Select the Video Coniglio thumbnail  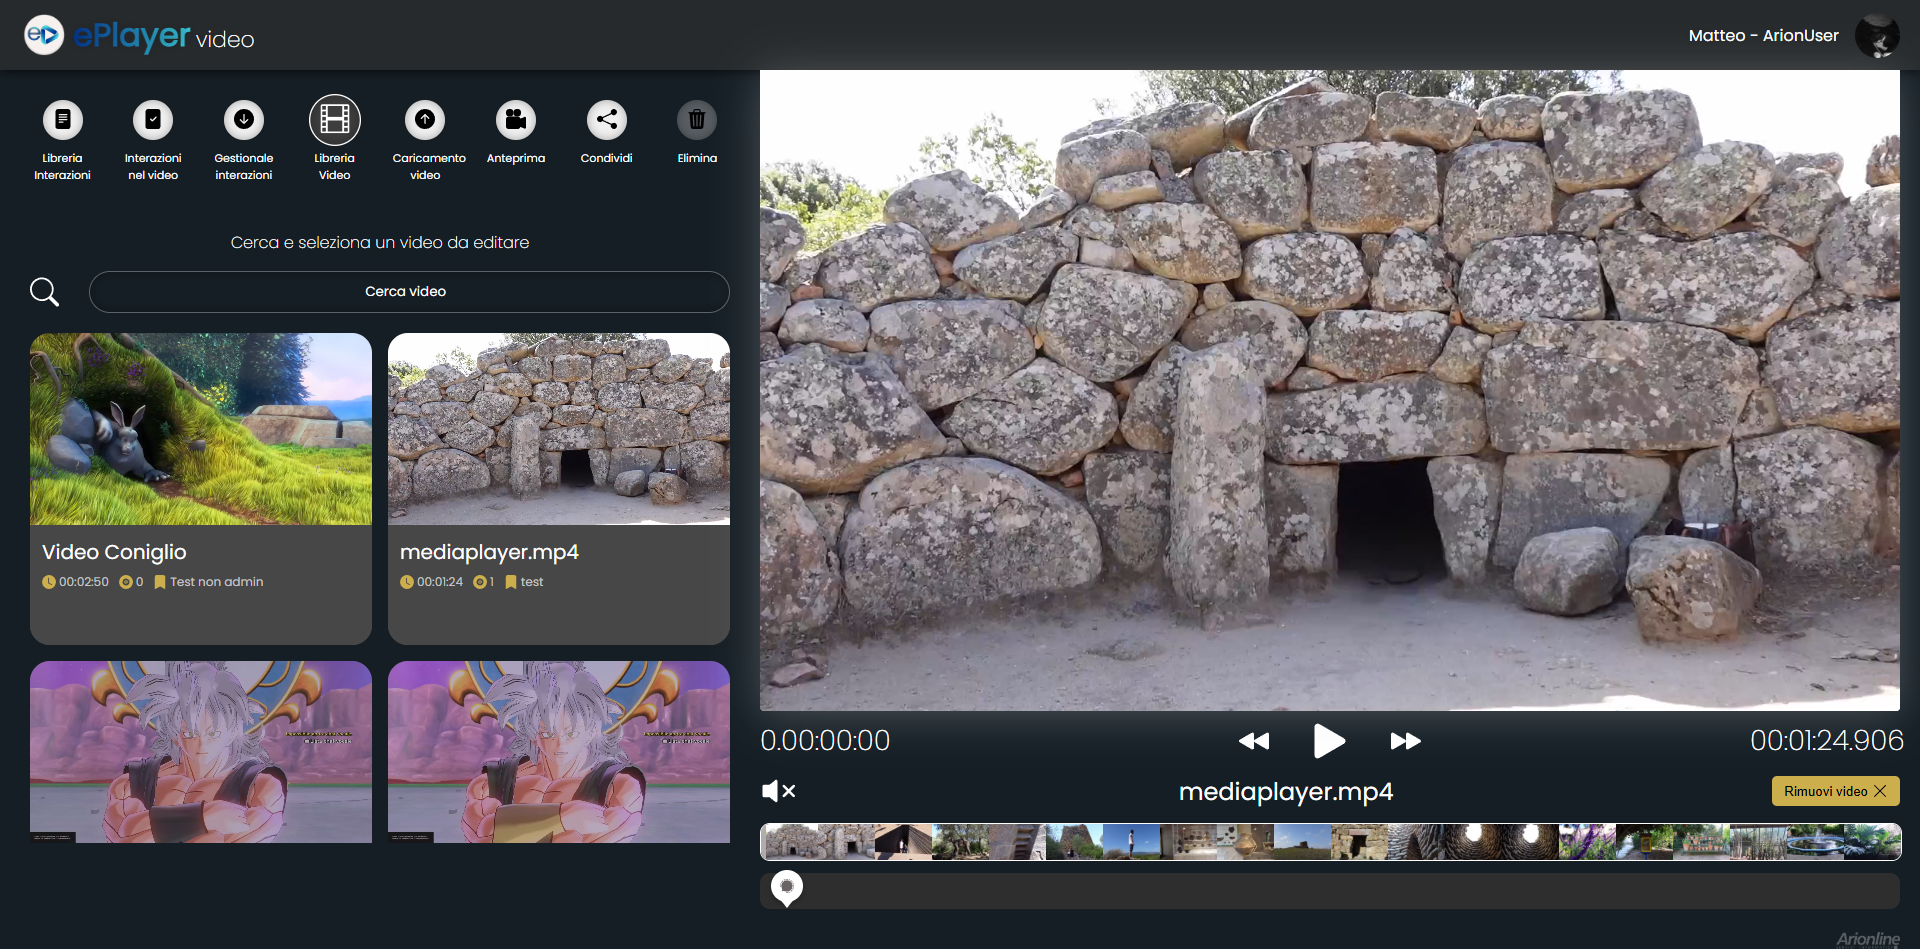point(201,429)
